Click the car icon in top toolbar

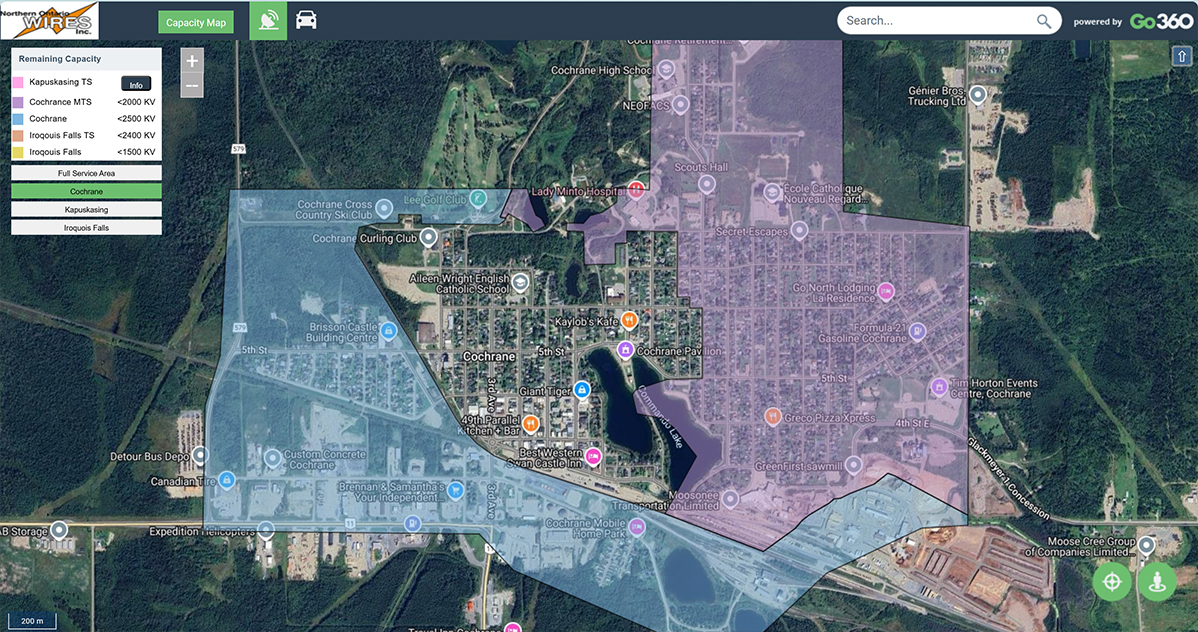tap(306, 20)
